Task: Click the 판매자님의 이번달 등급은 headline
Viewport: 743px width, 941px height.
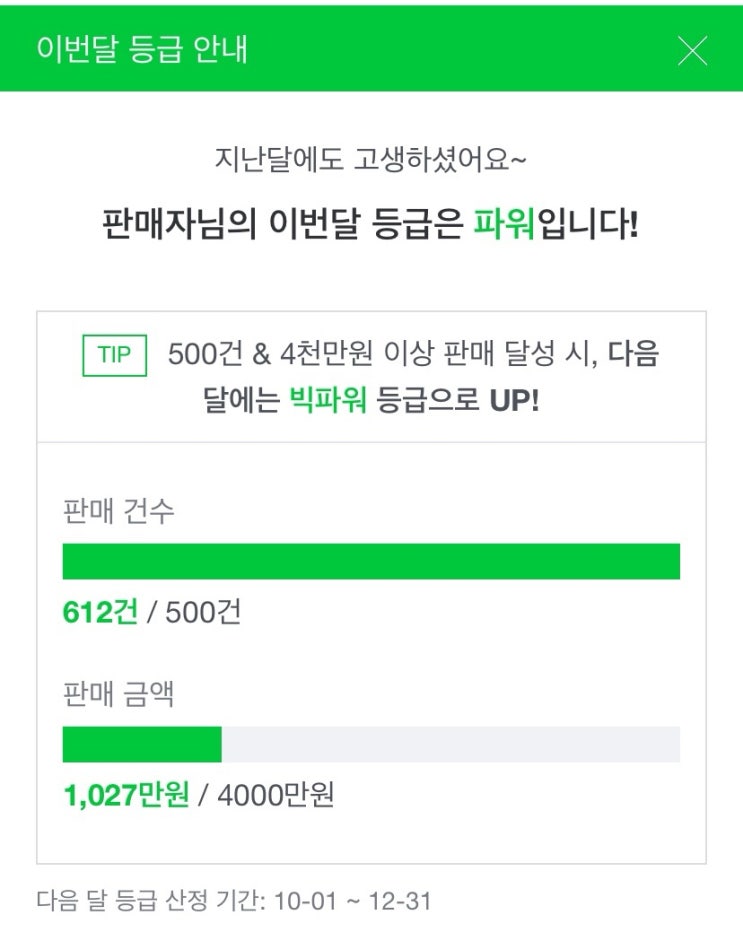Action: pos(283,223)
